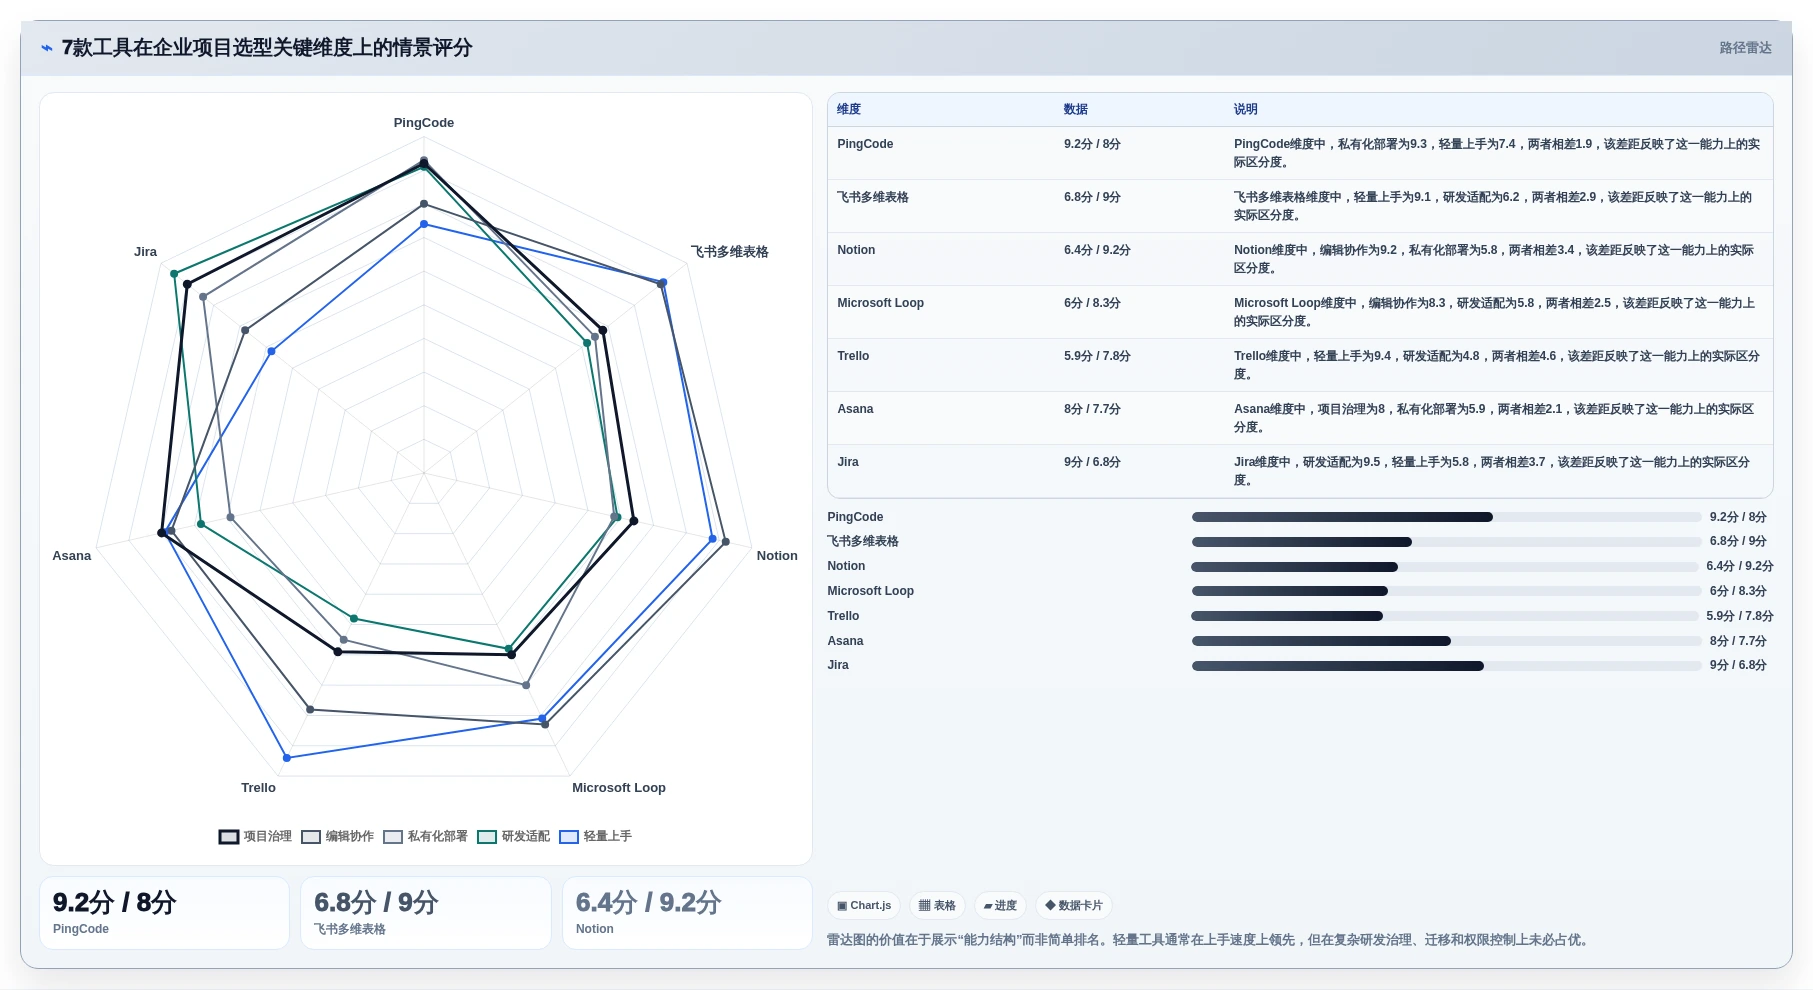This screenshot has width=1813, height=990.
Task: Toggle the 编辑协作 legend swatch
Action: point(311,837)
